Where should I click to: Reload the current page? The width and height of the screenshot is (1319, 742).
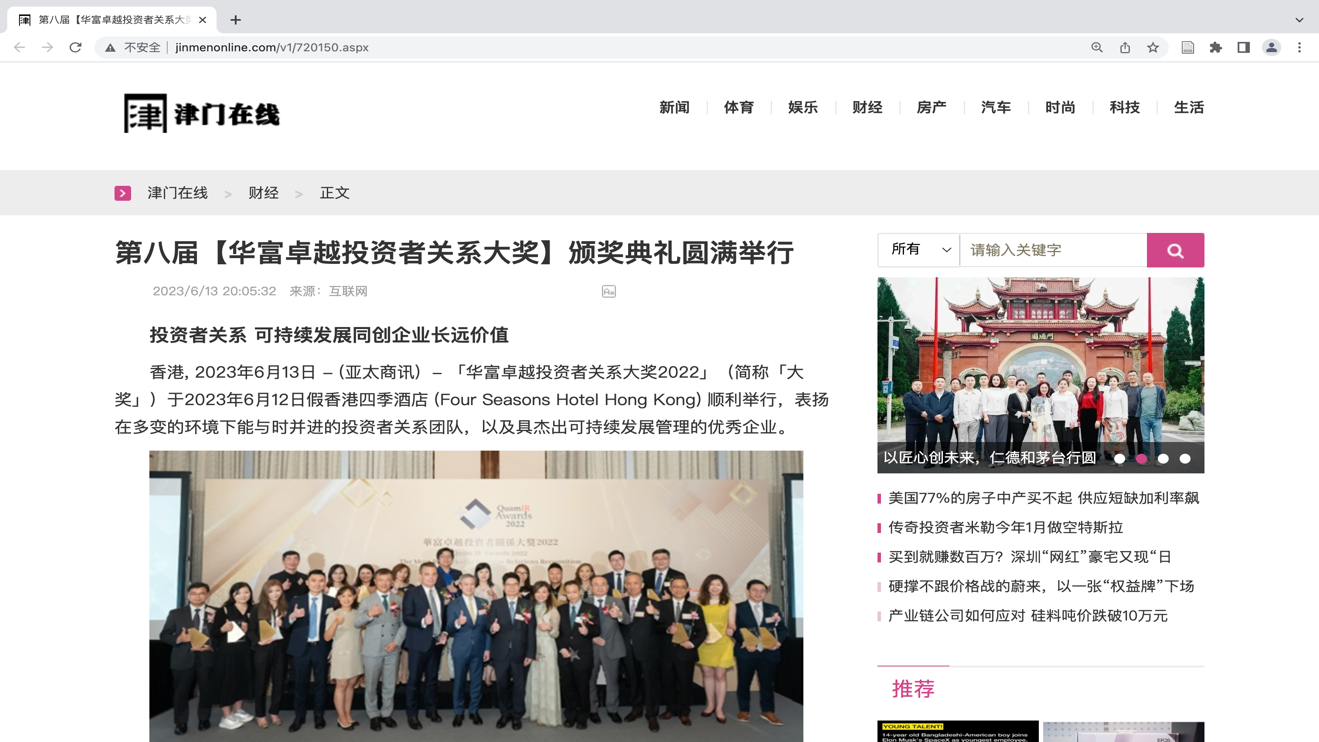[75, 47]
